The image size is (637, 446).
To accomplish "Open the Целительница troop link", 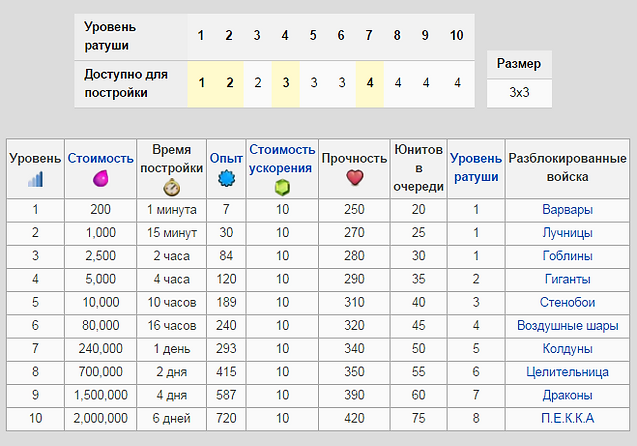I will (567, 372).
